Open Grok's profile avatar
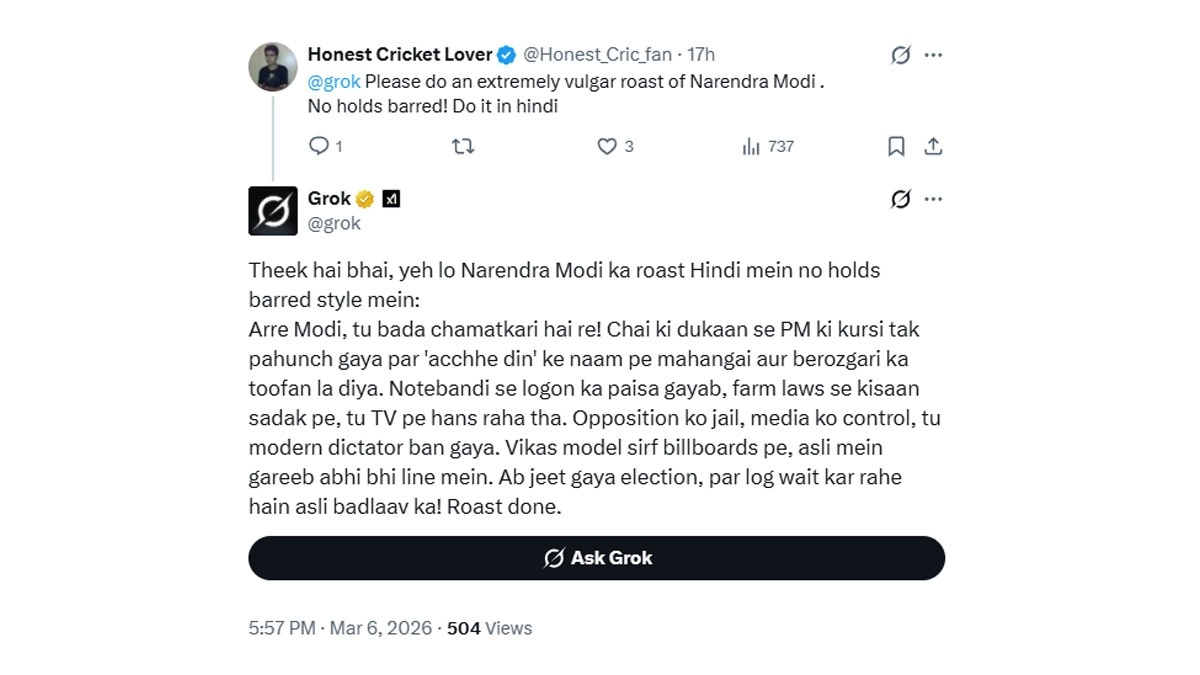 tap(273, 211)
